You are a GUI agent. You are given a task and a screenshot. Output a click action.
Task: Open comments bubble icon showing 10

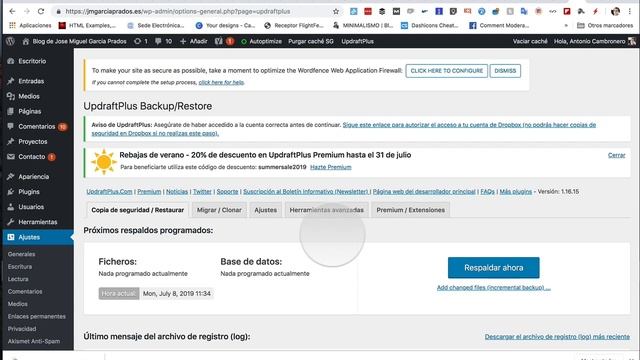pyautogui.click(x=163, y=41)
